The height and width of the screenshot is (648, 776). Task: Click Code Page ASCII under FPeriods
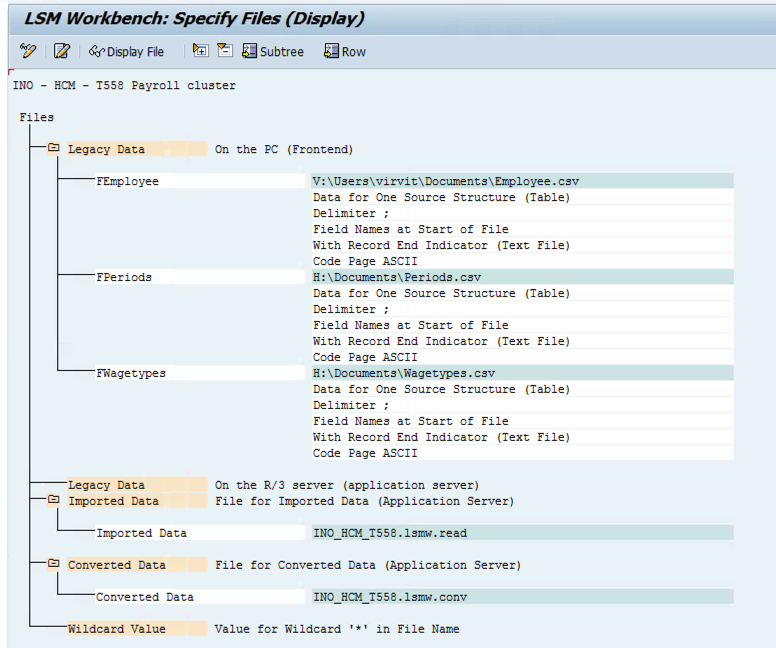tap(523, 357)
